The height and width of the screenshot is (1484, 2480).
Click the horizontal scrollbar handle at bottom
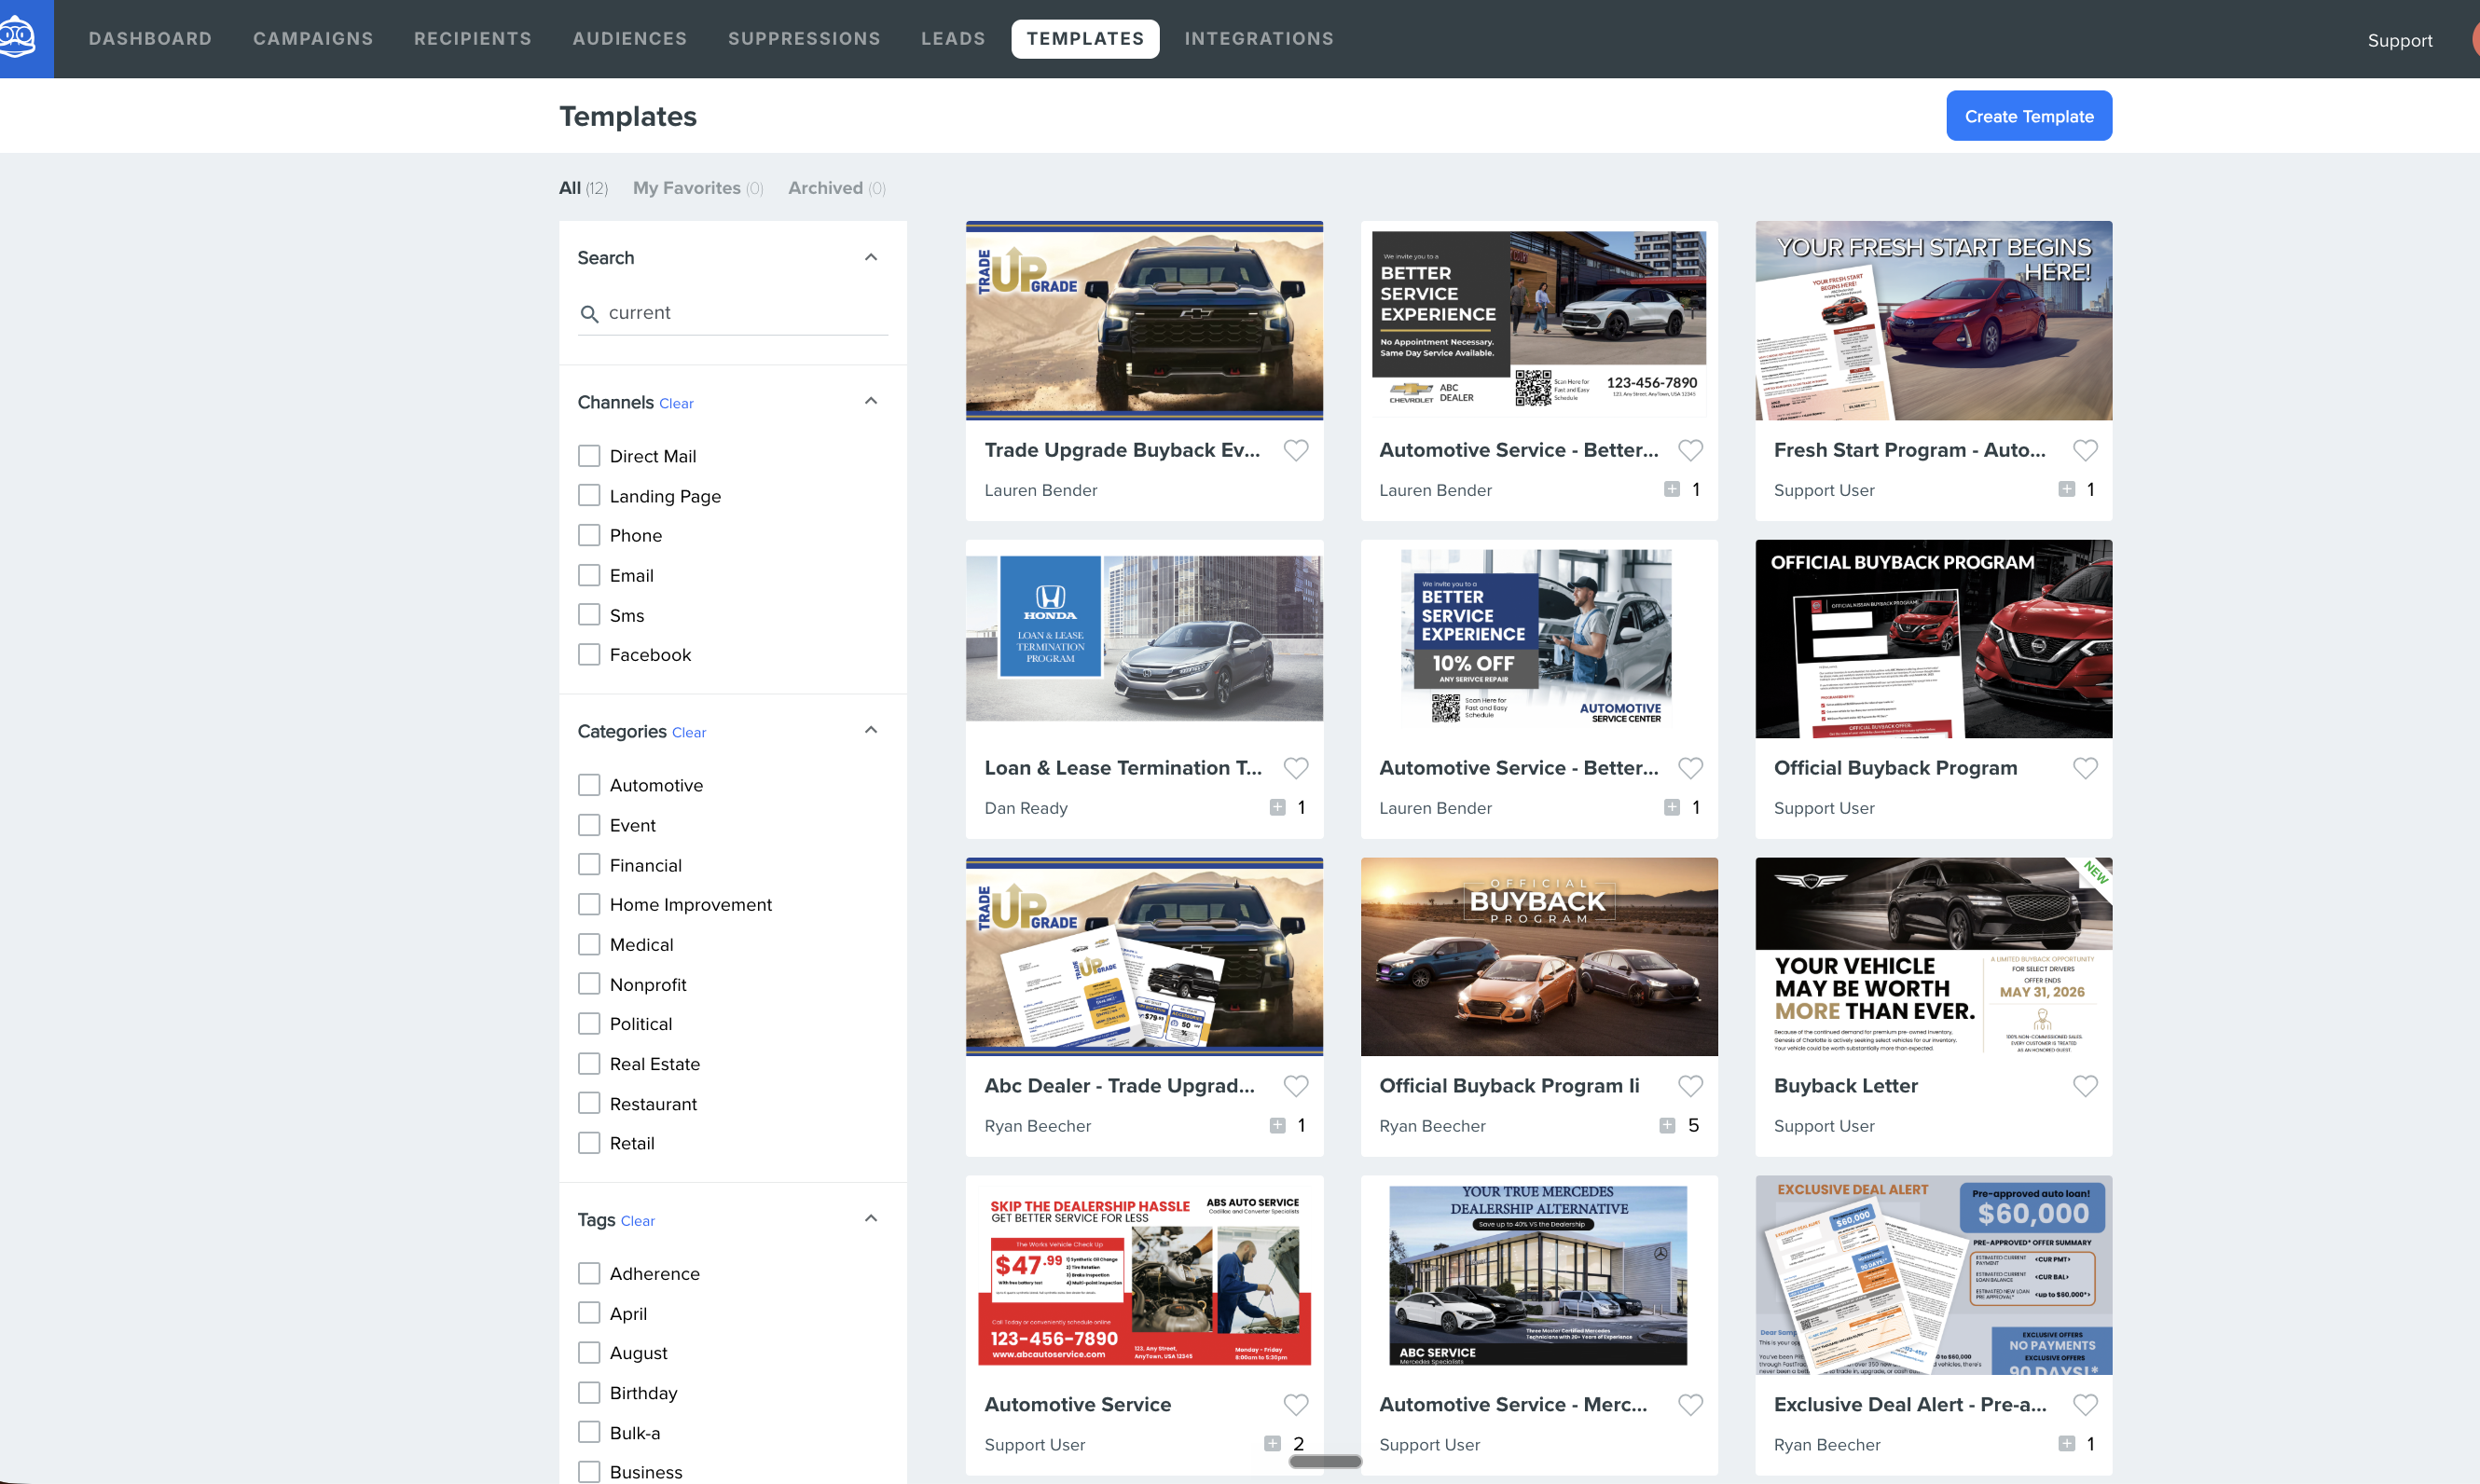(1325, 1461)
